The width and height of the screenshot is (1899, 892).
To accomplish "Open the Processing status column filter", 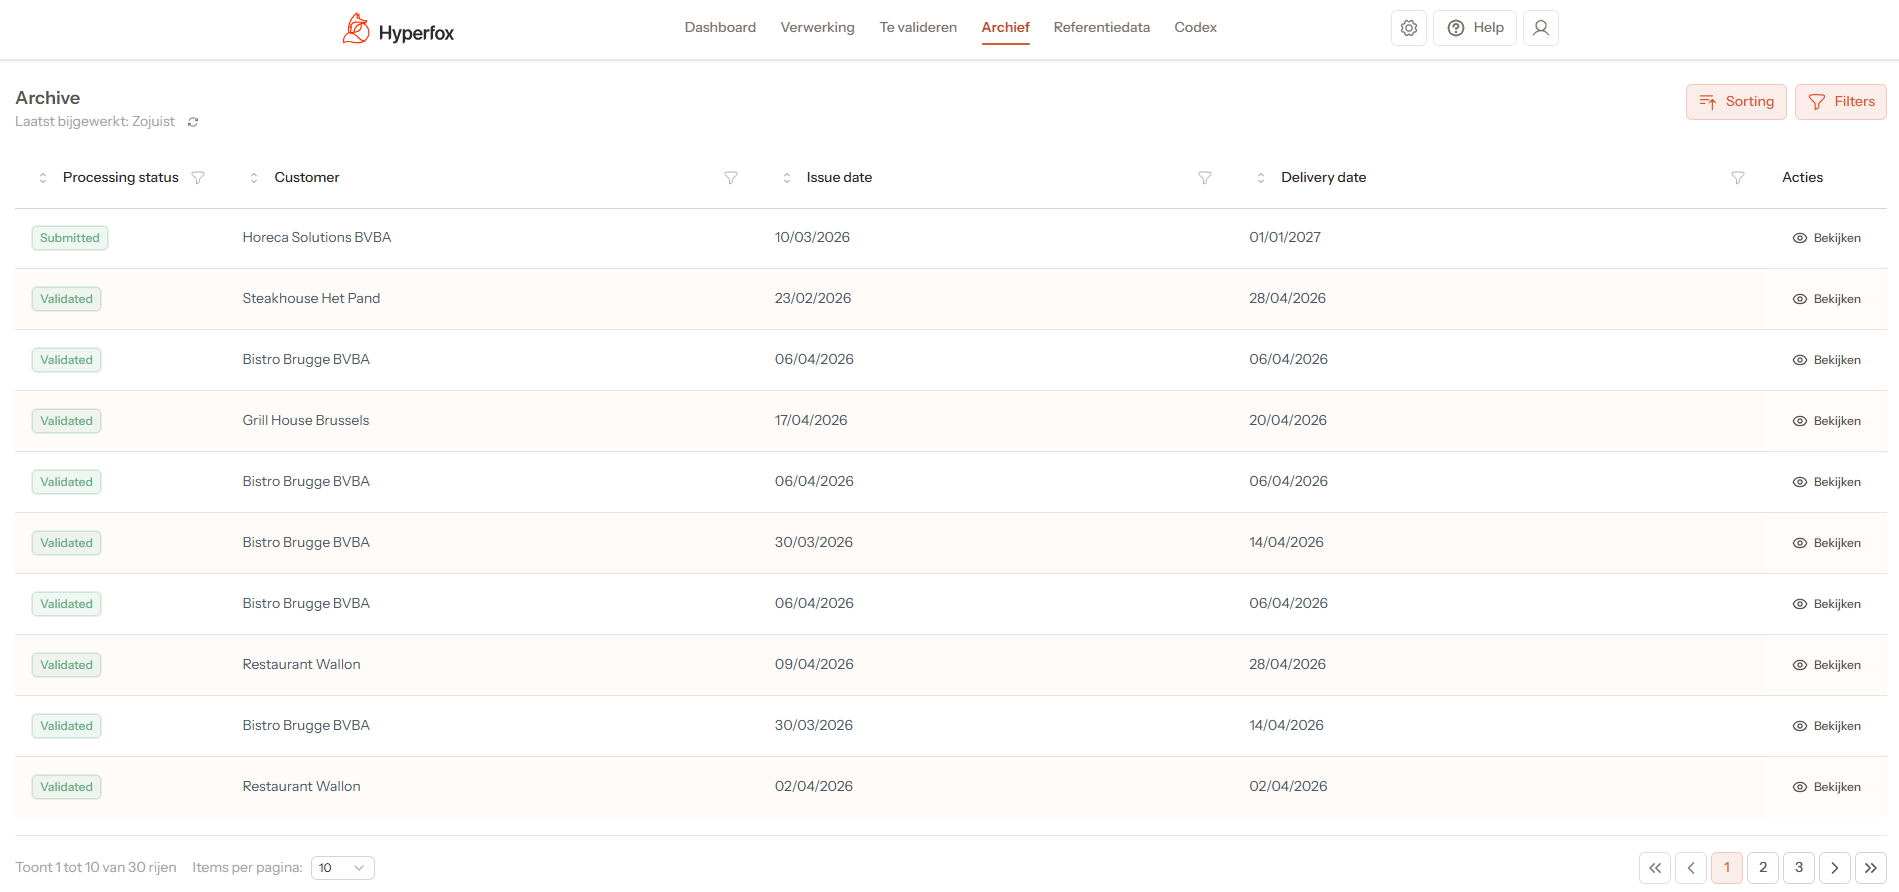I will point(198,178).
